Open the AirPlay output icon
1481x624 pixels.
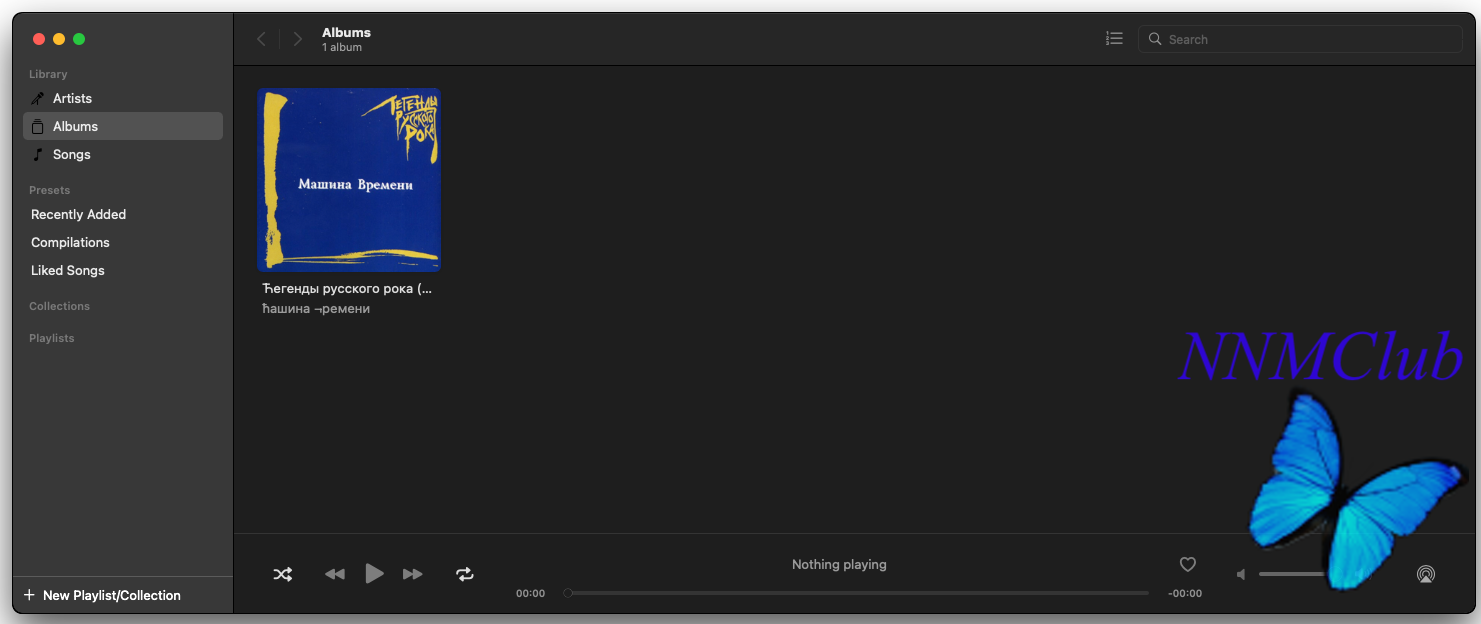[x=1426, y=574]
